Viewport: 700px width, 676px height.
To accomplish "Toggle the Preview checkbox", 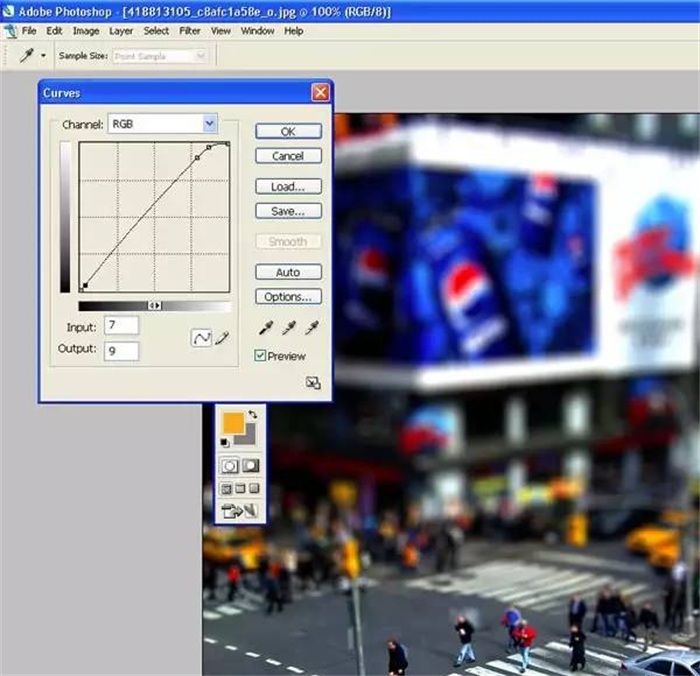I will point(260,355).
